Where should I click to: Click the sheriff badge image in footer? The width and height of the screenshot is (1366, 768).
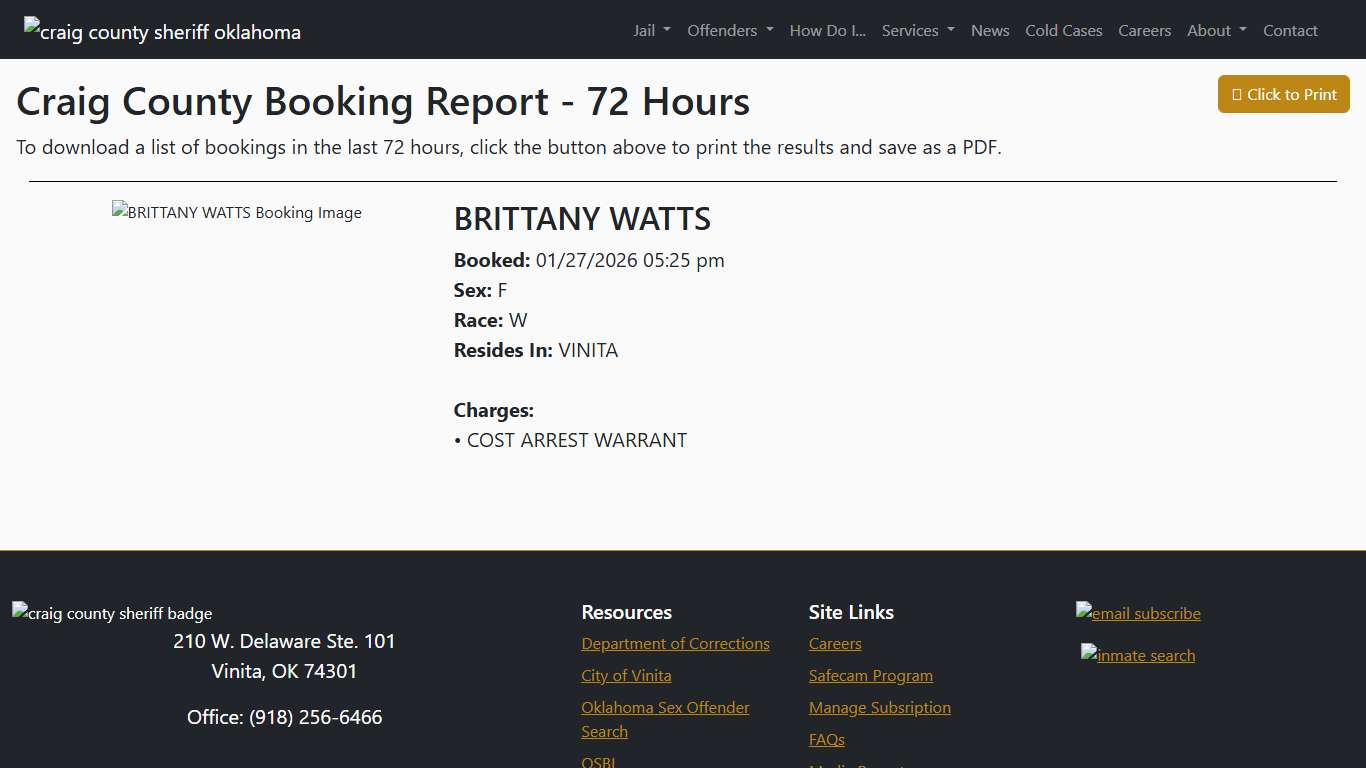click(x=112, y=613)
